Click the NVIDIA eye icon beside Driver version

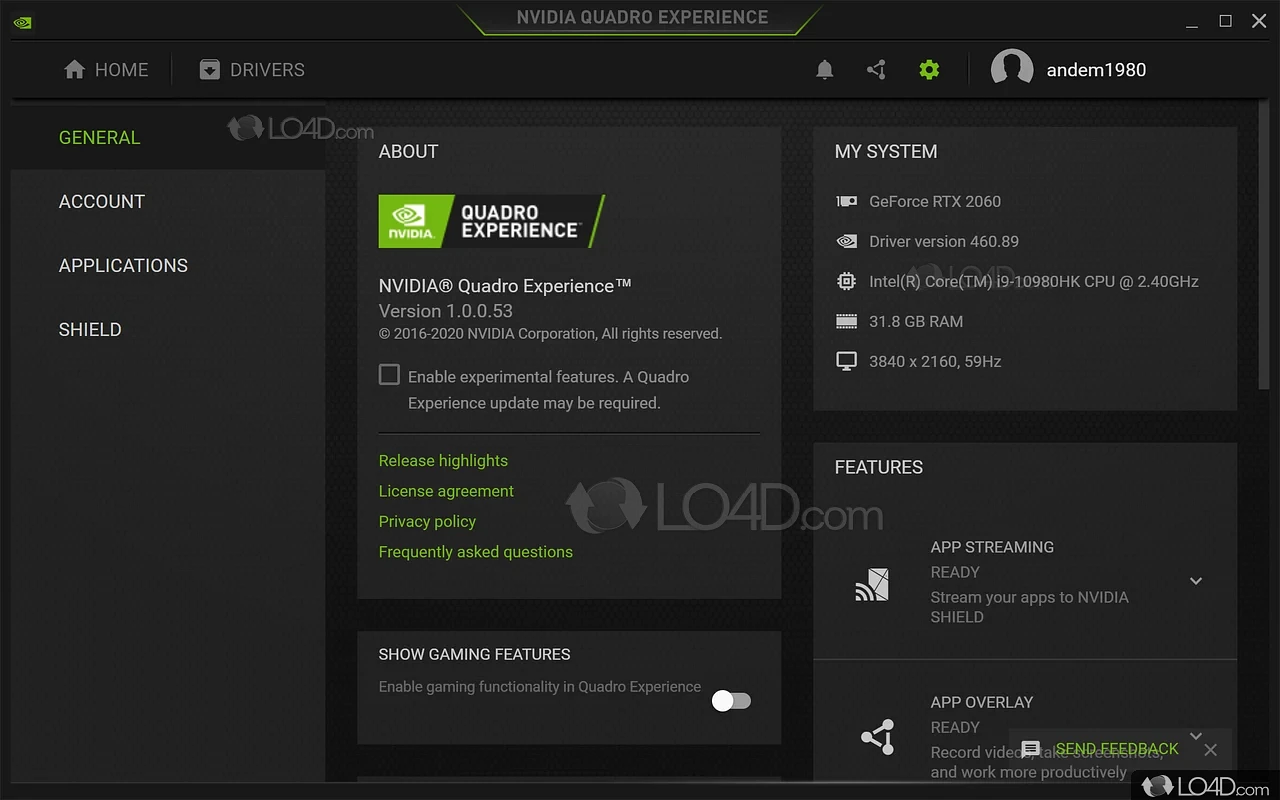[x=846, y=241]
